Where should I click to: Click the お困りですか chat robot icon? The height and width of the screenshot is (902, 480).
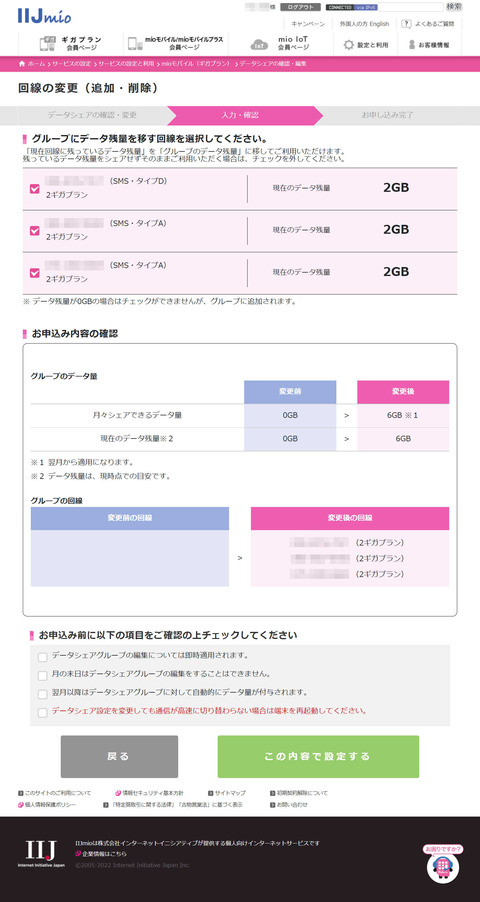[x=443, y=863]
